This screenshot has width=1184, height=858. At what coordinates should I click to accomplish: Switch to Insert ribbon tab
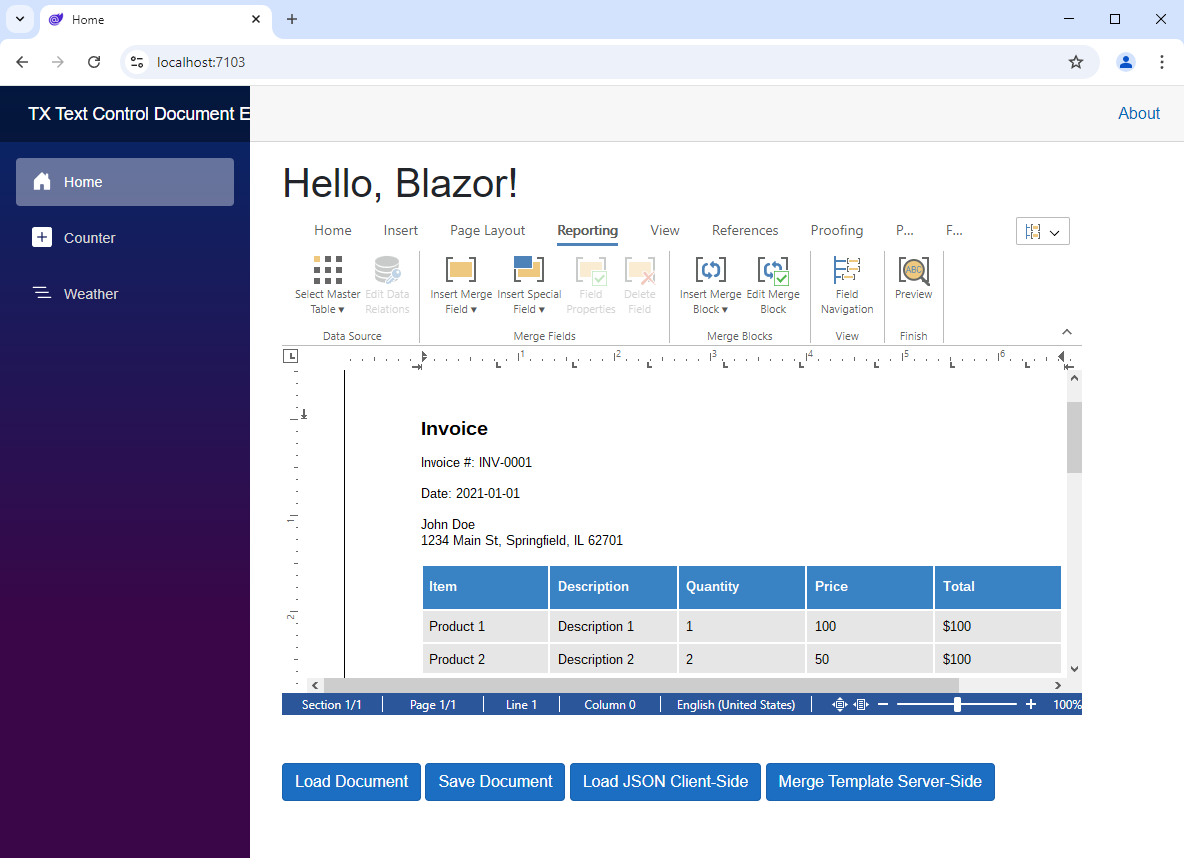400,230
